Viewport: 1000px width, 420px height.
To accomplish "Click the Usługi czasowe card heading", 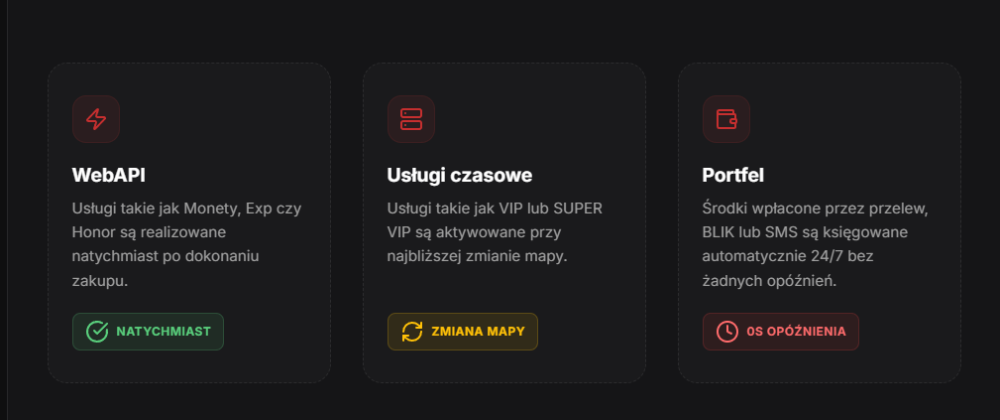I will coord(459,175).
